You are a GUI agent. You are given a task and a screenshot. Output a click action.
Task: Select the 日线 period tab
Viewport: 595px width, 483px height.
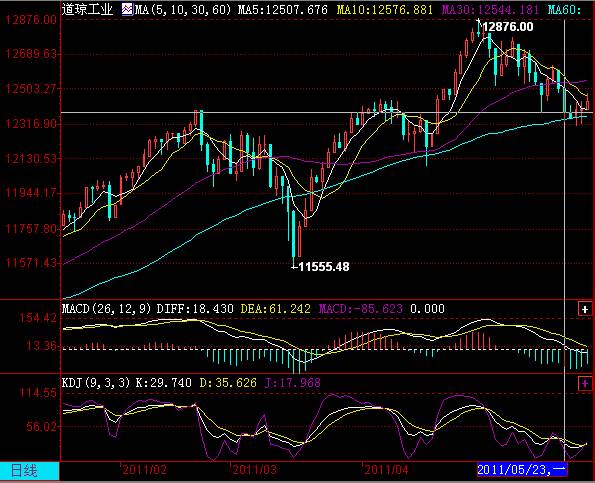pyautogui.click(x=24, y=470)
